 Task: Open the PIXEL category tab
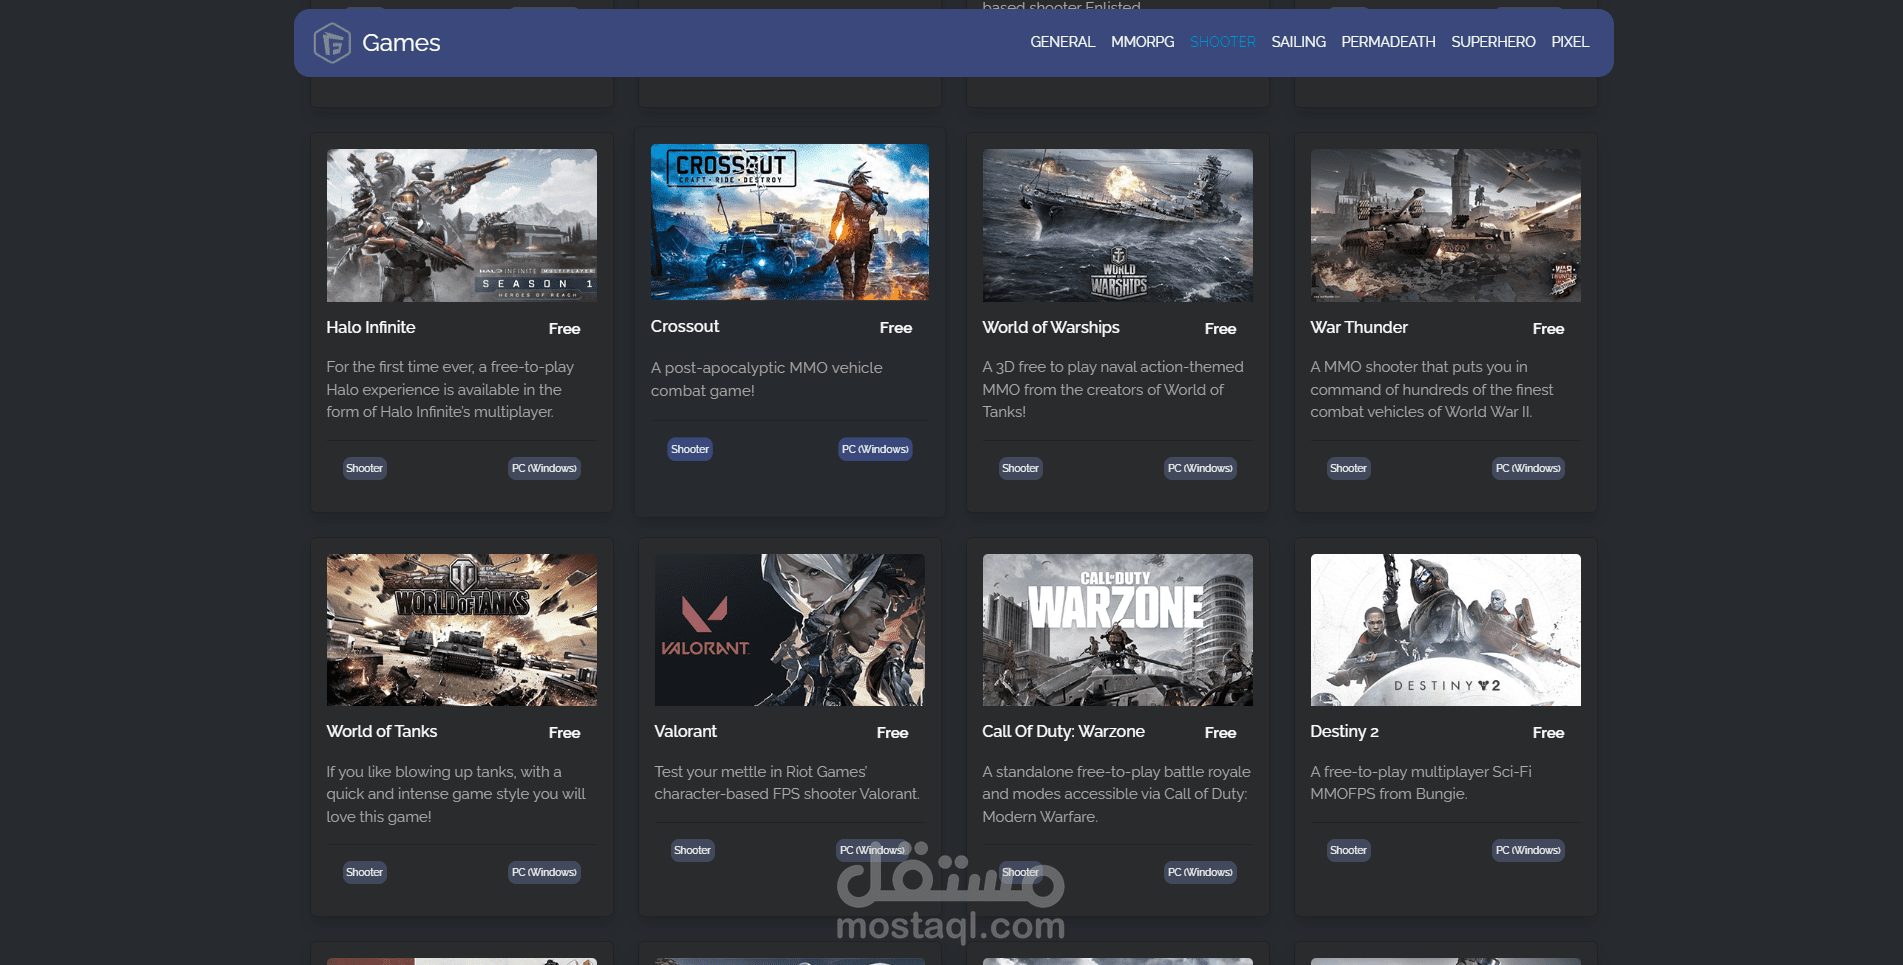1570,42
